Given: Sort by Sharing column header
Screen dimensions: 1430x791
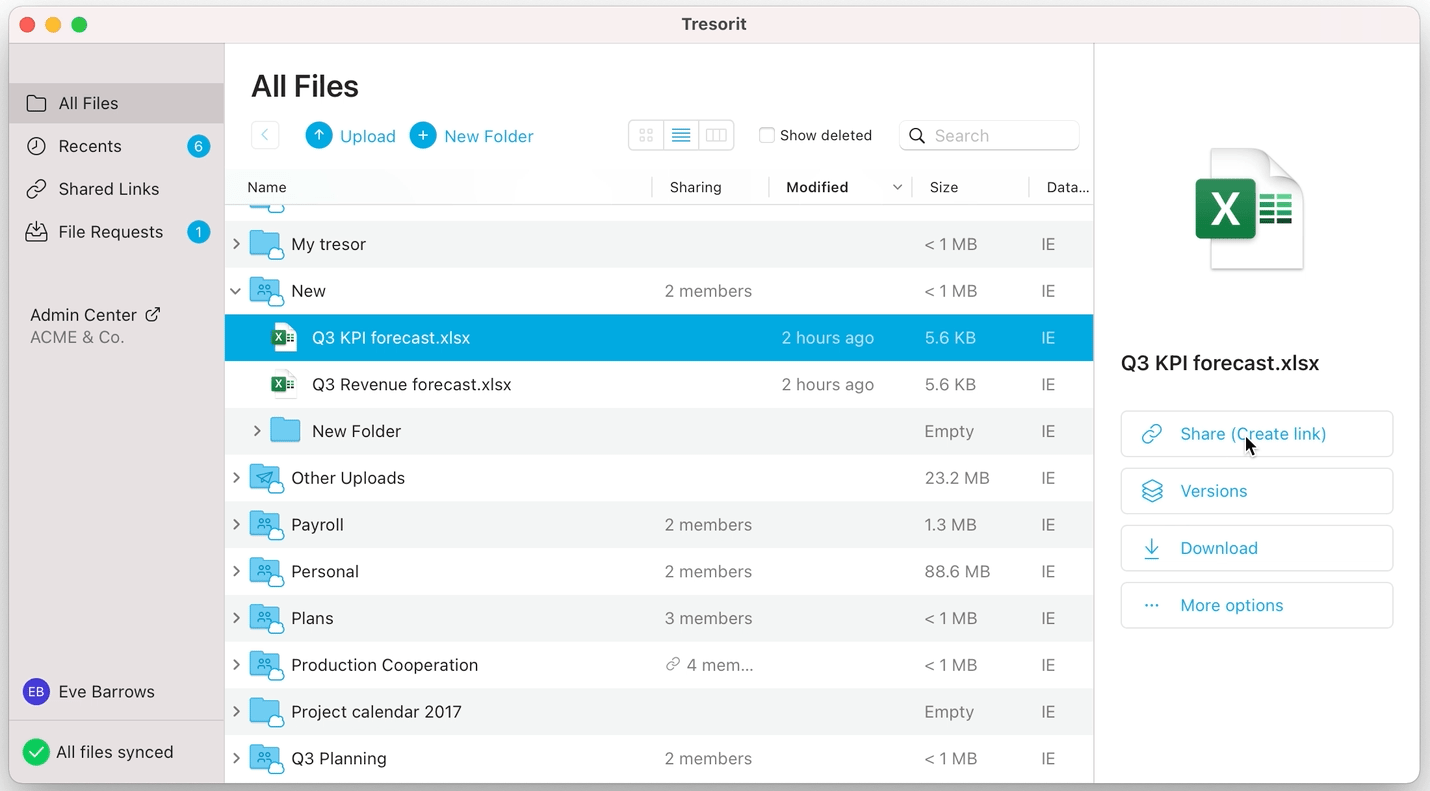Looking at the screenshot, I should click(695, 187).
